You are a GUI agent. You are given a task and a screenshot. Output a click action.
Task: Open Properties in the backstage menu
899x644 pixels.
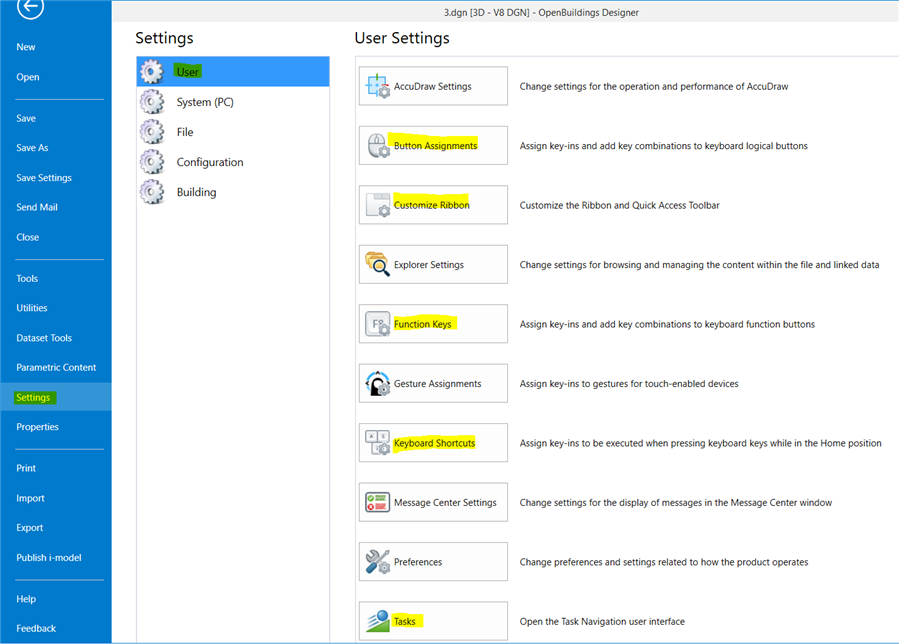(x=37, y=427)
